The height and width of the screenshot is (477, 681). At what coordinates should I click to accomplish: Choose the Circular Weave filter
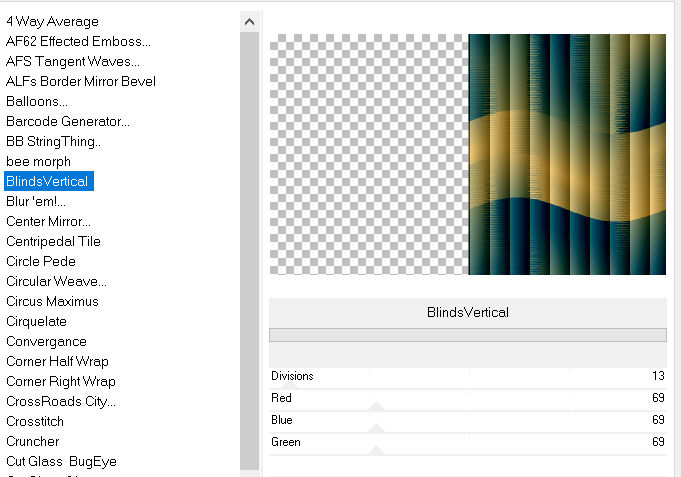(x=56, y=281)
